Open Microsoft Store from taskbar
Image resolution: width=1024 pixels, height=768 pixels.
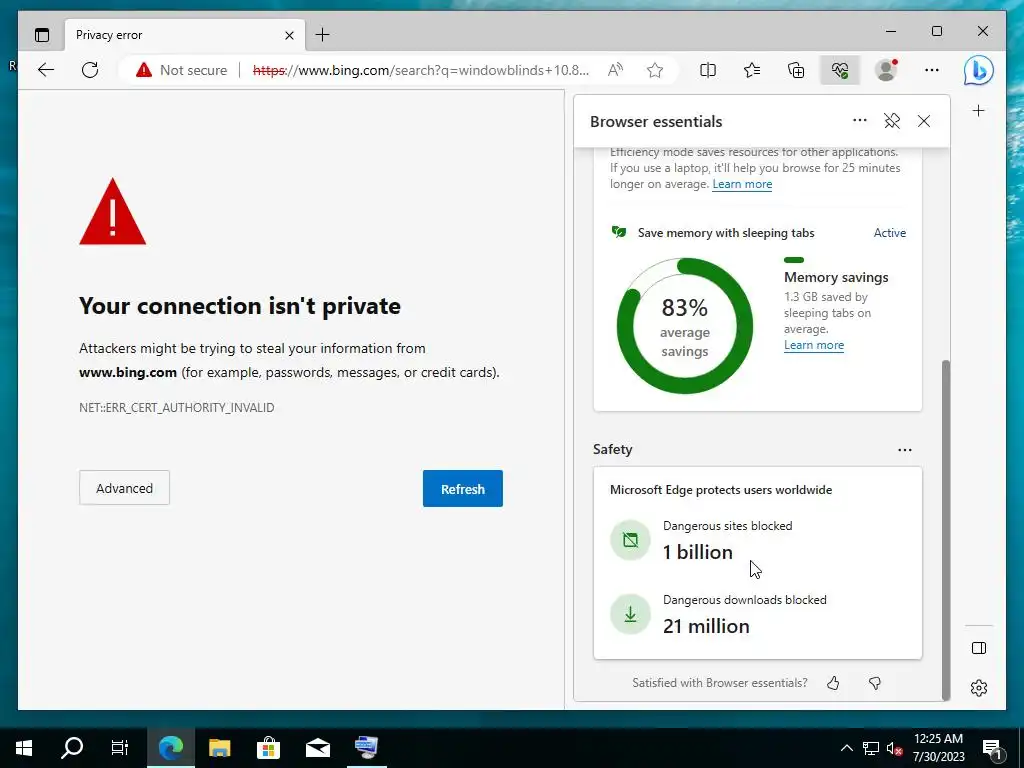(x=268, y=747)
